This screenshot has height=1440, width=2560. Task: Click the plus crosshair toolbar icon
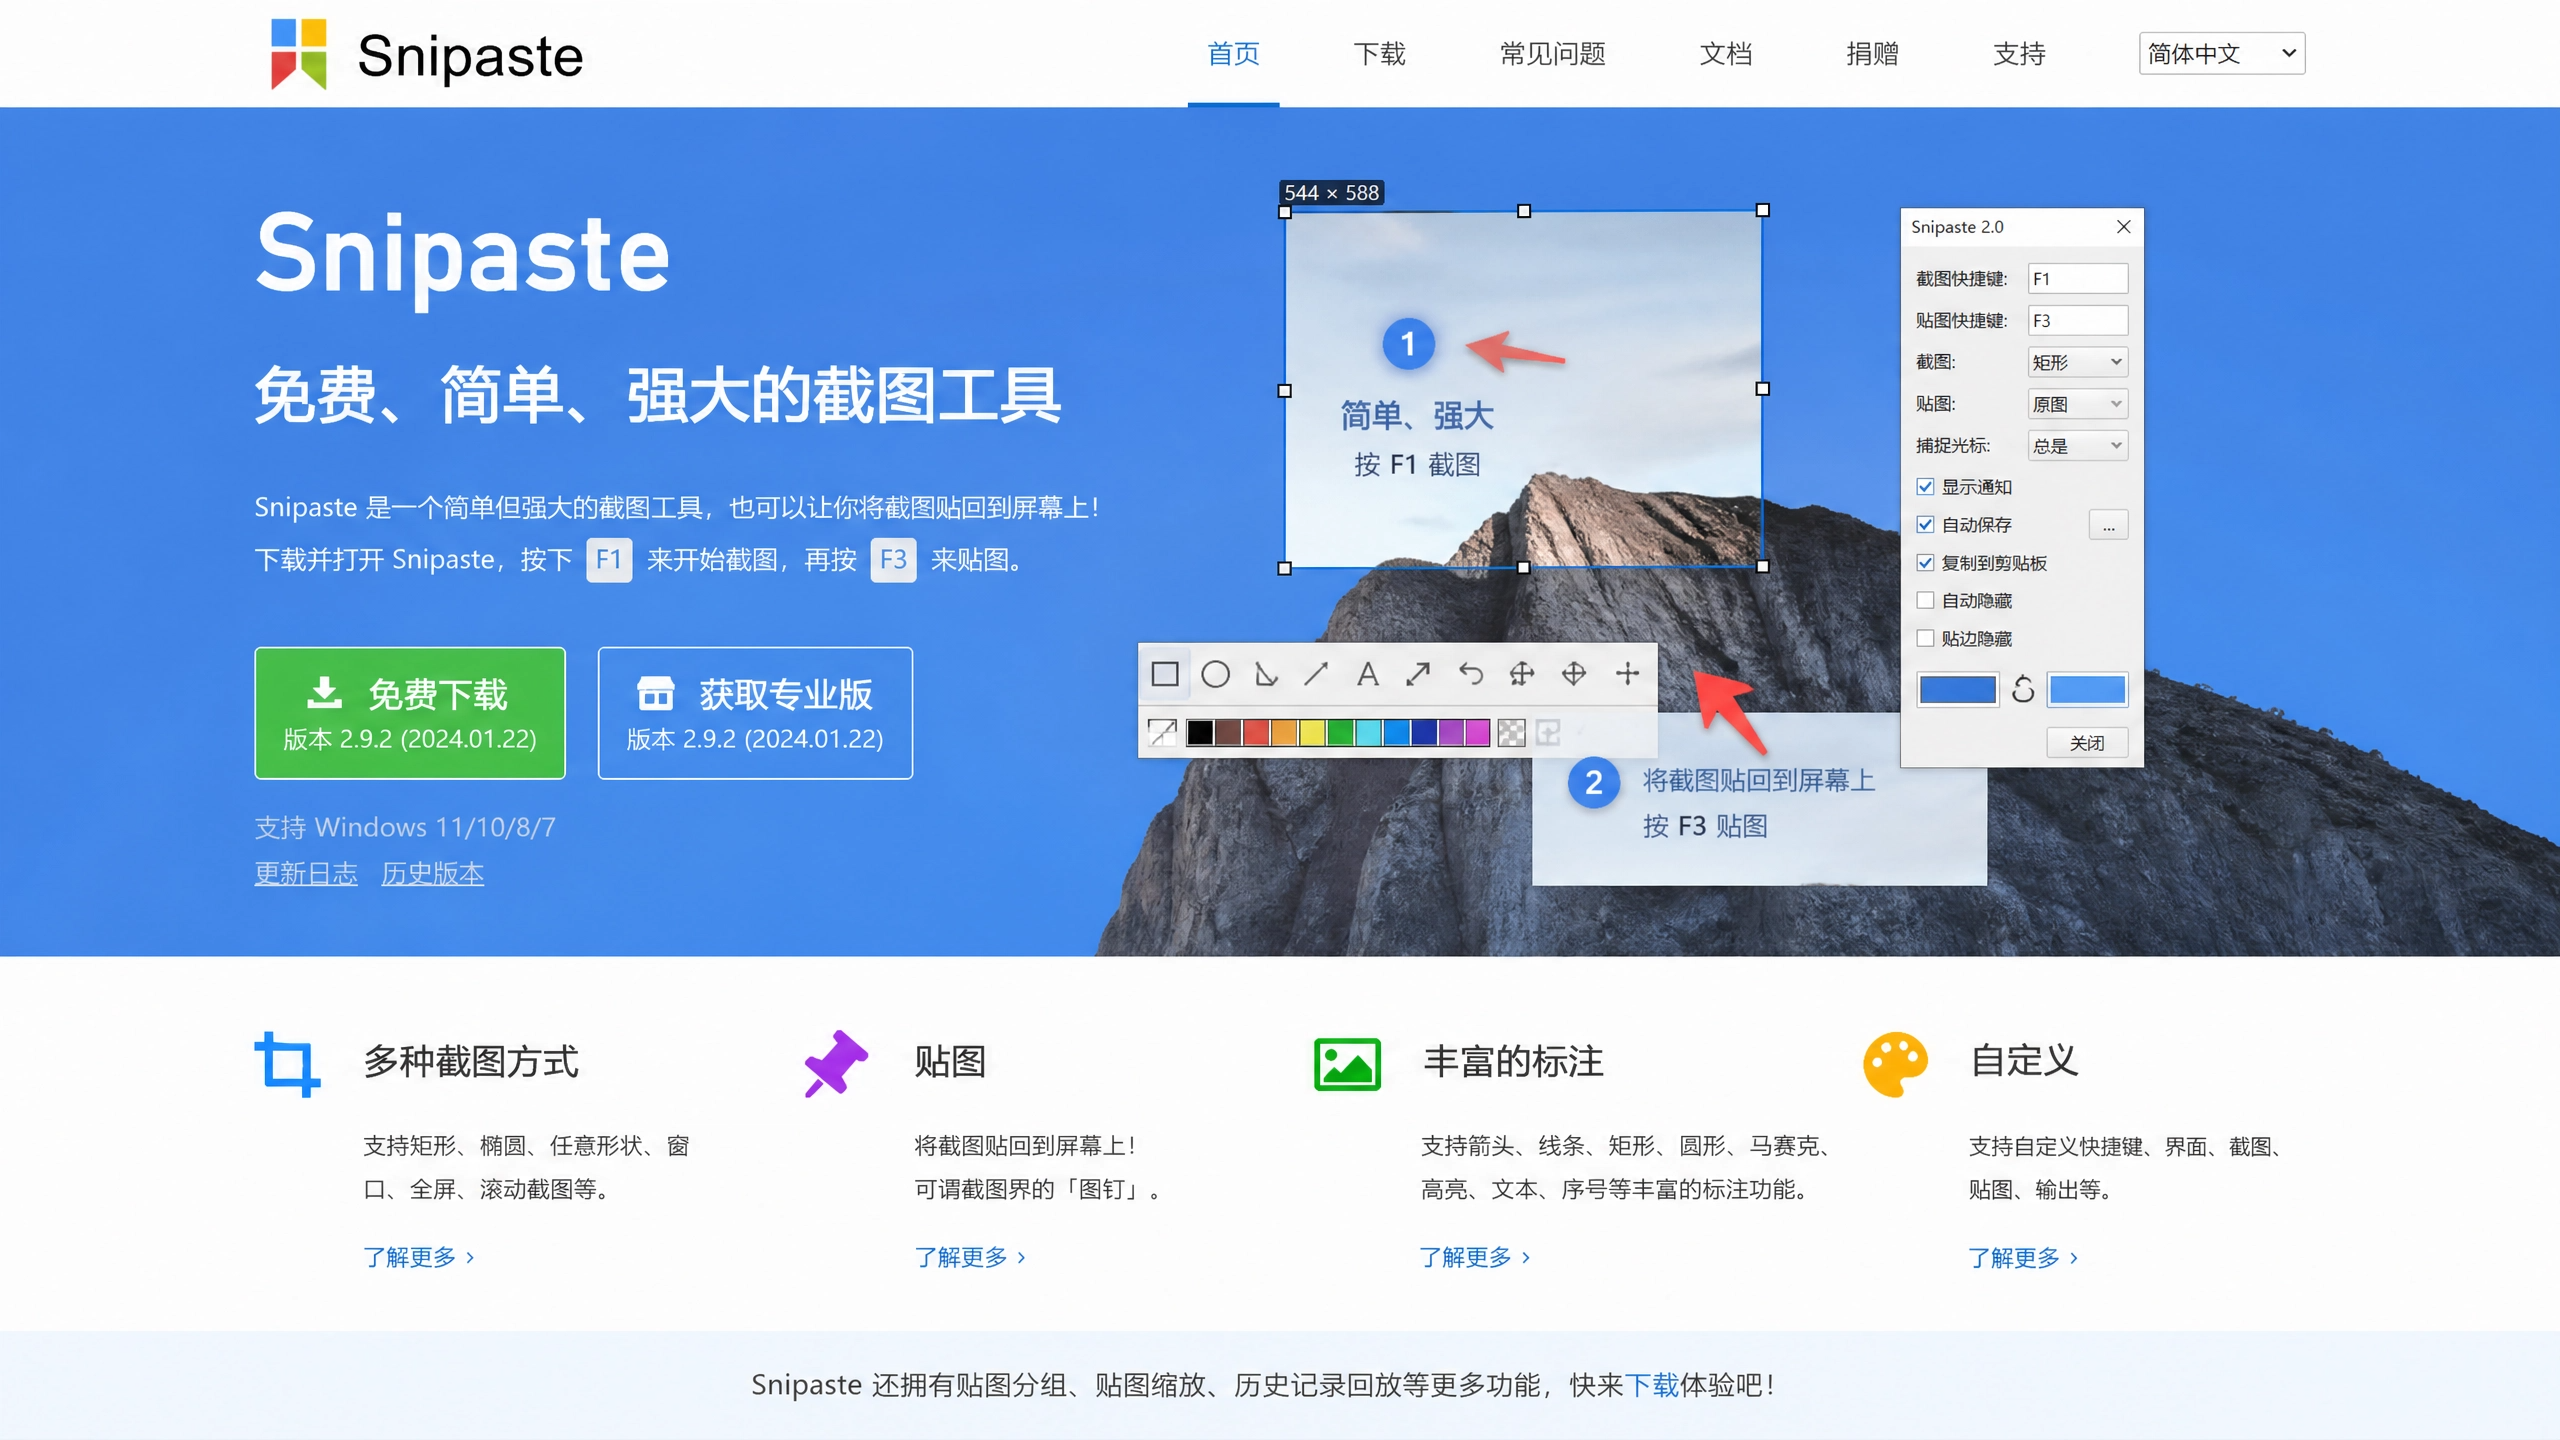coord(1627,674)
